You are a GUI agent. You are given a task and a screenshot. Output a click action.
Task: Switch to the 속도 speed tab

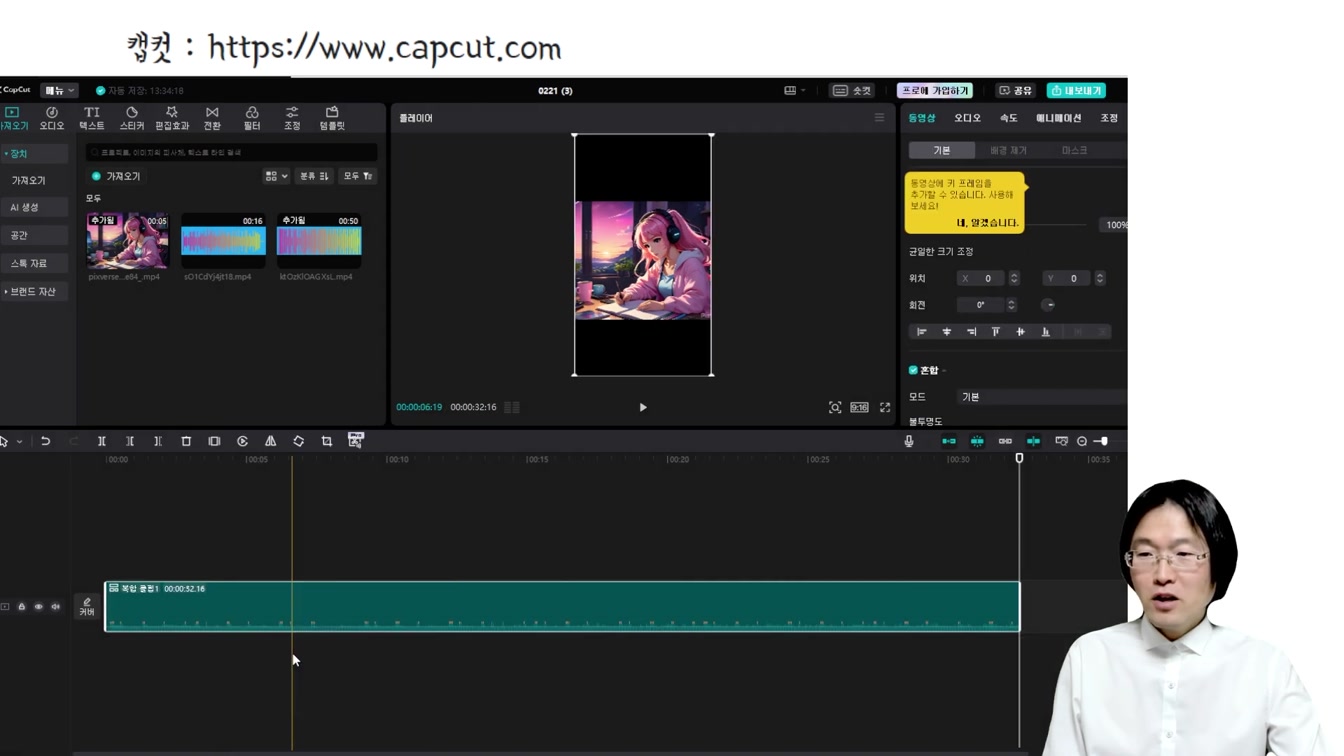1009,118
